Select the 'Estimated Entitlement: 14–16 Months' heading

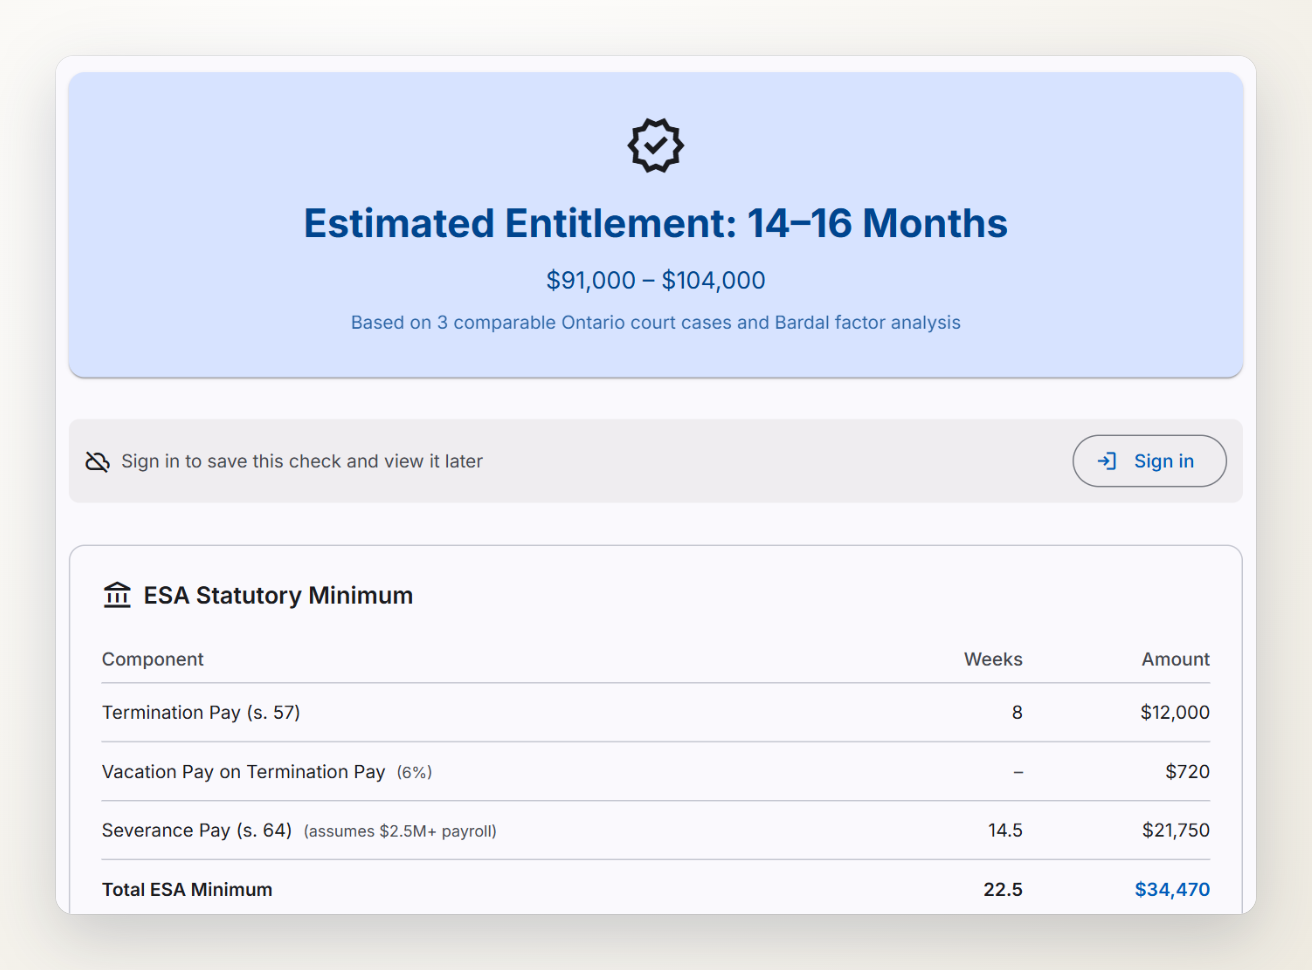(x=655, y=223)
